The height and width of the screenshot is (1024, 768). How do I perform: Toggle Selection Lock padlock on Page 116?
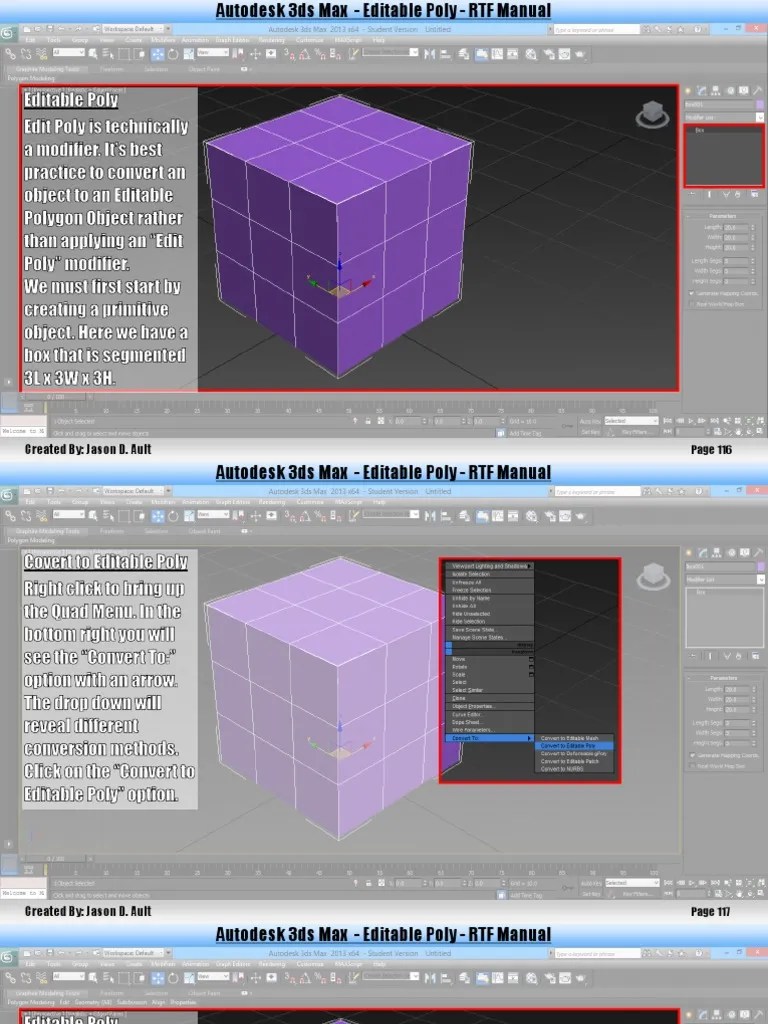(x=368, y=421)
